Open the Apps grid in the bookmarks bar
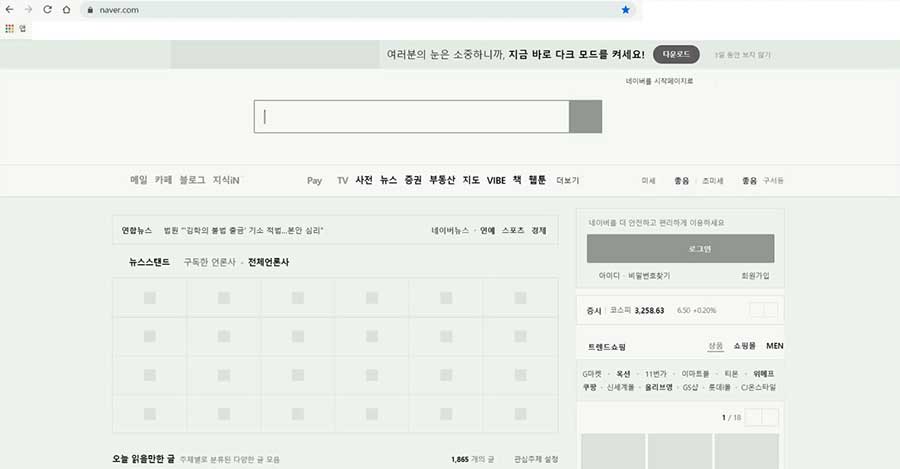 (9, 28)
